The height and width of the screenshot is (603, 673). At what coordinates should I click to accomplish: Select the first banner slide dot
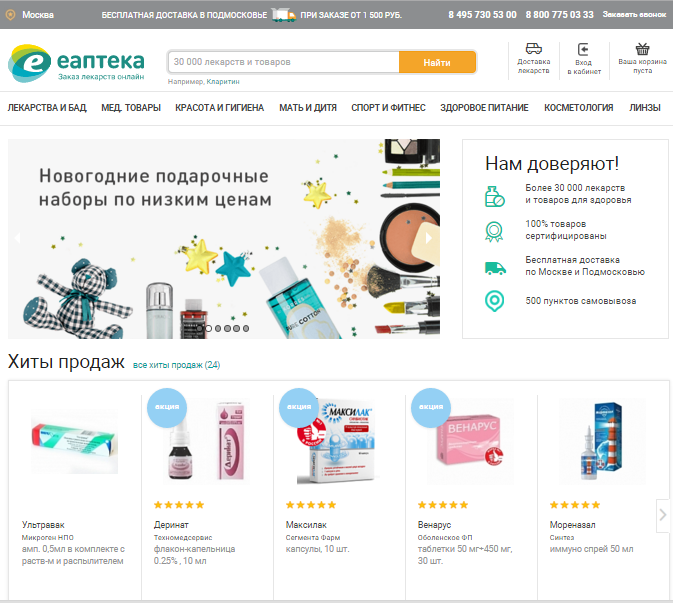[200, 328]
